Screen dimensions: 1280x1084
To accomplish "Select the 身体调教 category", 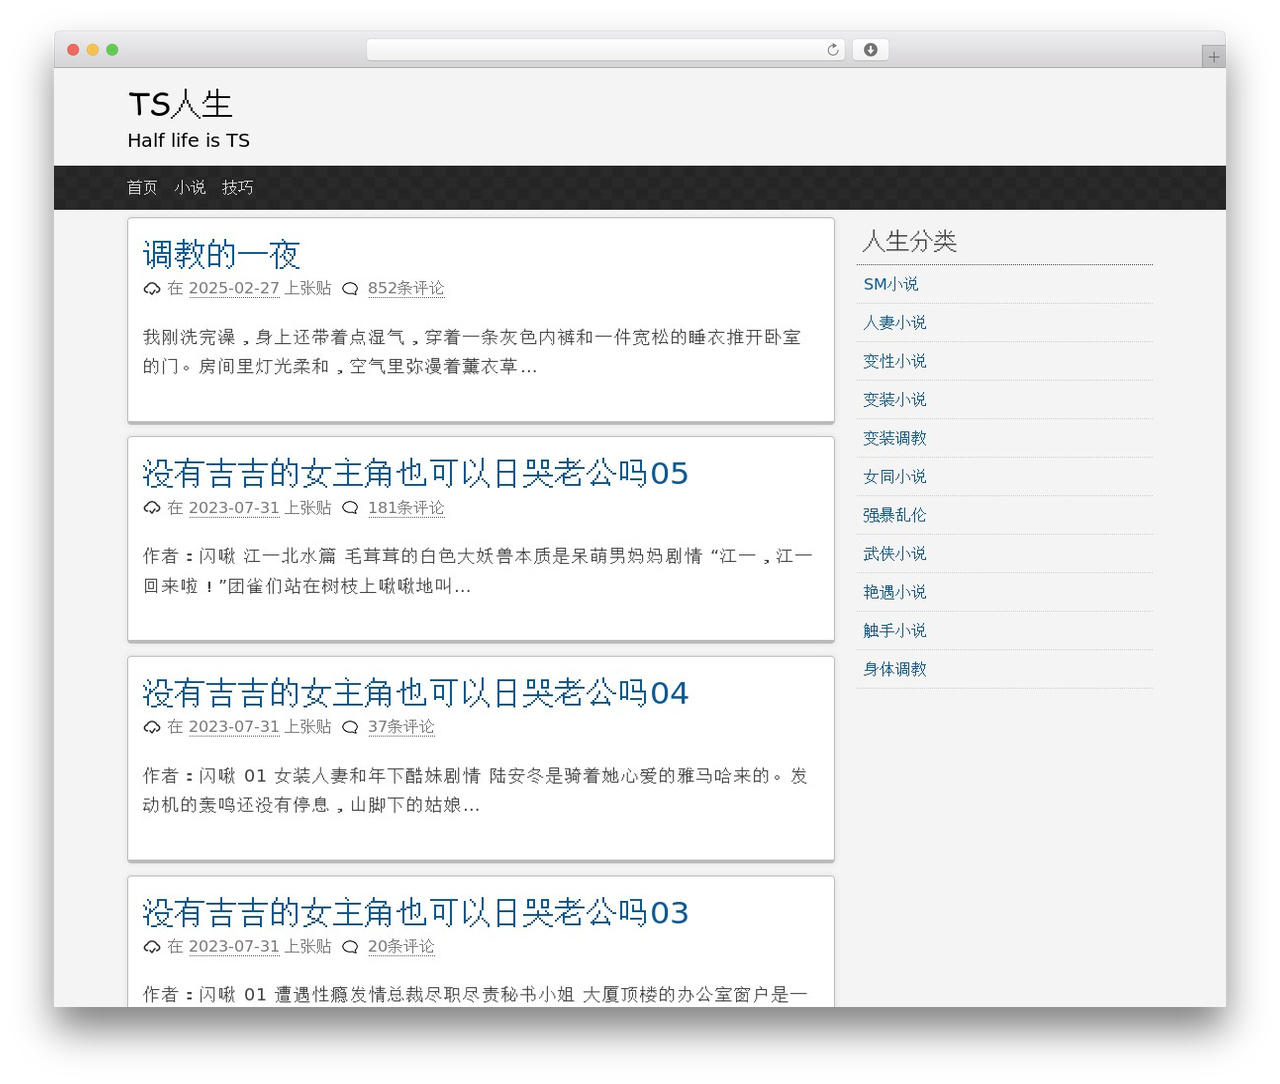I will point(895,669).
